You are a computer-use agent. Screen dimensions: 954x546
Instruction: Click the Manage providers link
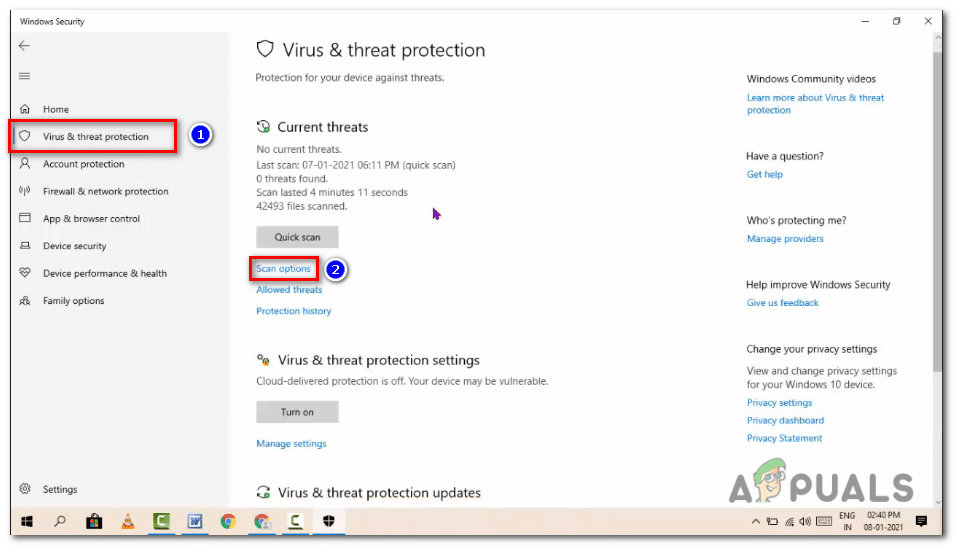click(785, 239)
